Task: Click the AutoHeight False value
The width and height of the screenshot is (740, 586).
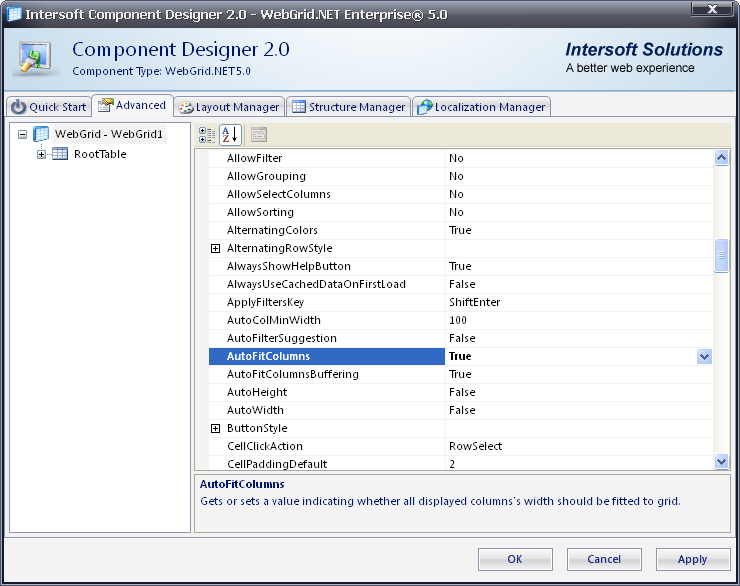Action: tap(579, 392)
